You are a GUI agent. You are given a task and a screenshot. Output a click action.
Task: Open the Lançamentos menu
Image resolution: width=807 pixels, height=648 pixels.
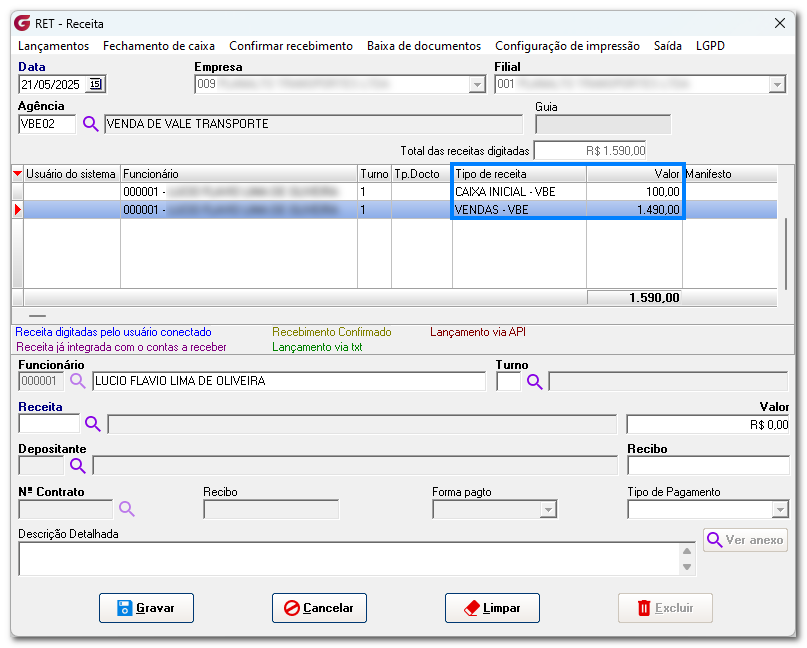(x=54, y=46)
